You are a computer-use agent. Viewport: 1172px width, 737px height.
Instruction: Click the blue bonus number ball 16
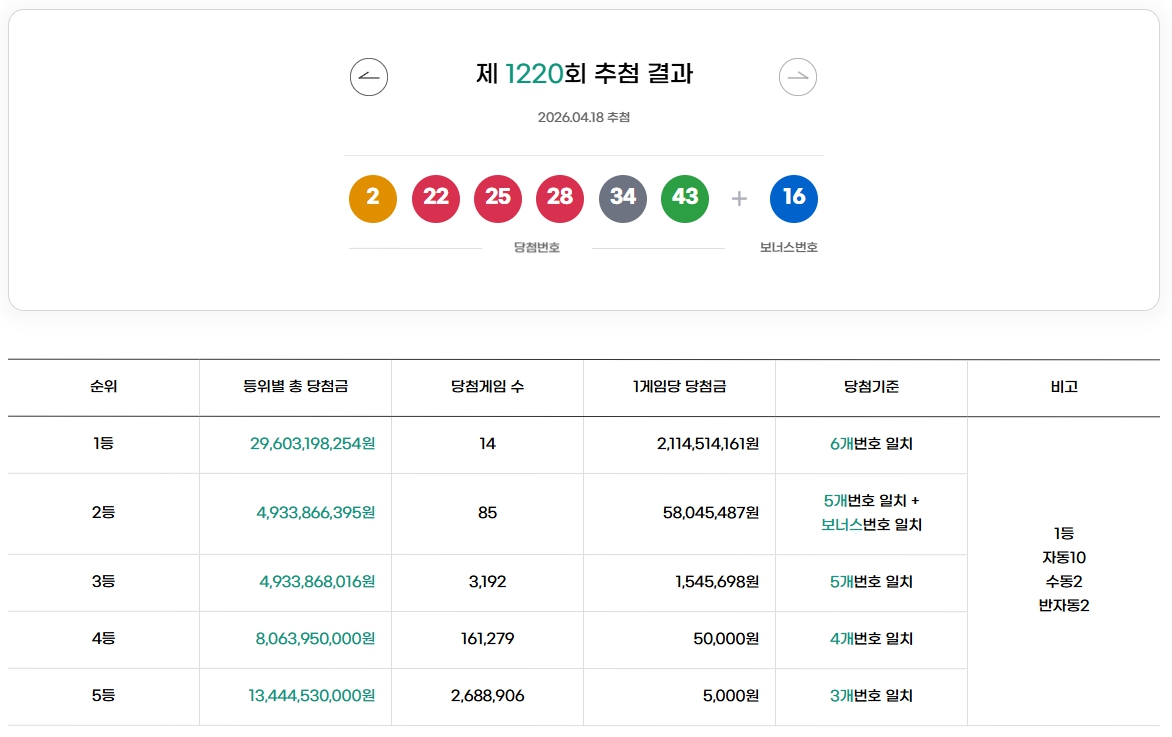[x=793, y=198]
